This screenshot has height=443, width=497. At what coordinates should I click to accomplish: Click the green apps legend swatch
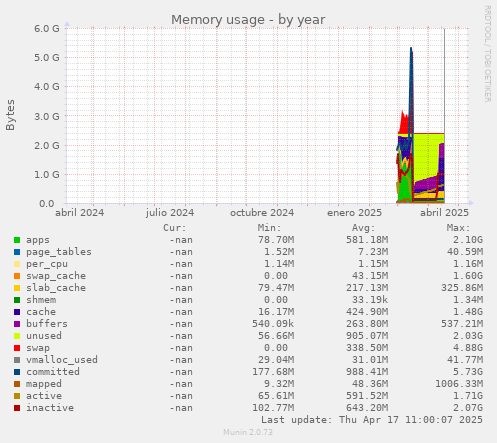point(17,240)
